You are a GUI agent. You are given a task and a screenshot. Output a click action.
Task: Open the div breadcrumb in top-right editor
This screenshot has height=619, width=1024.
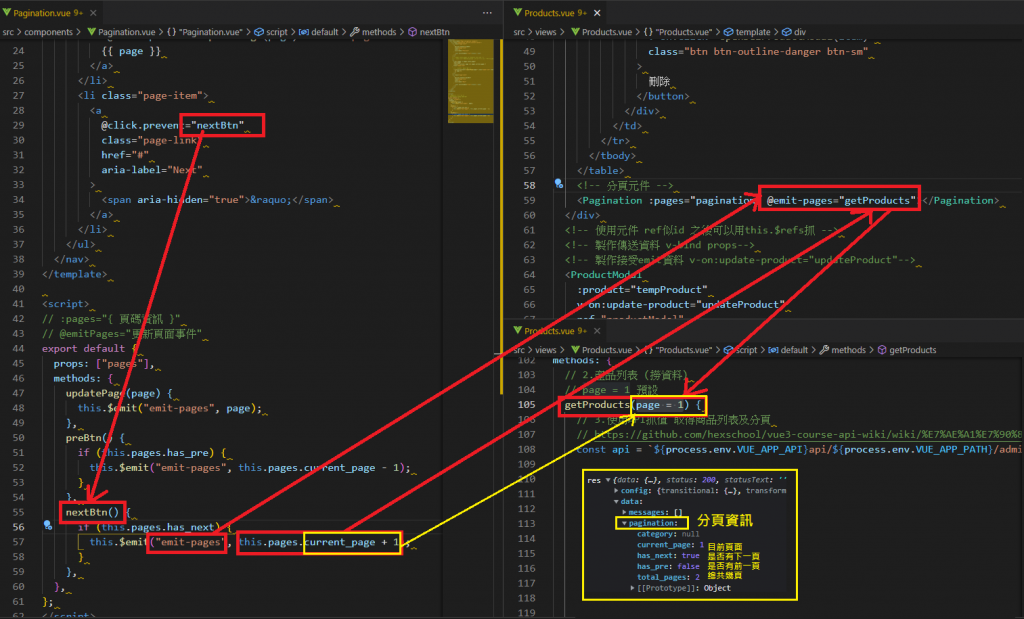(x=794, y=32)
